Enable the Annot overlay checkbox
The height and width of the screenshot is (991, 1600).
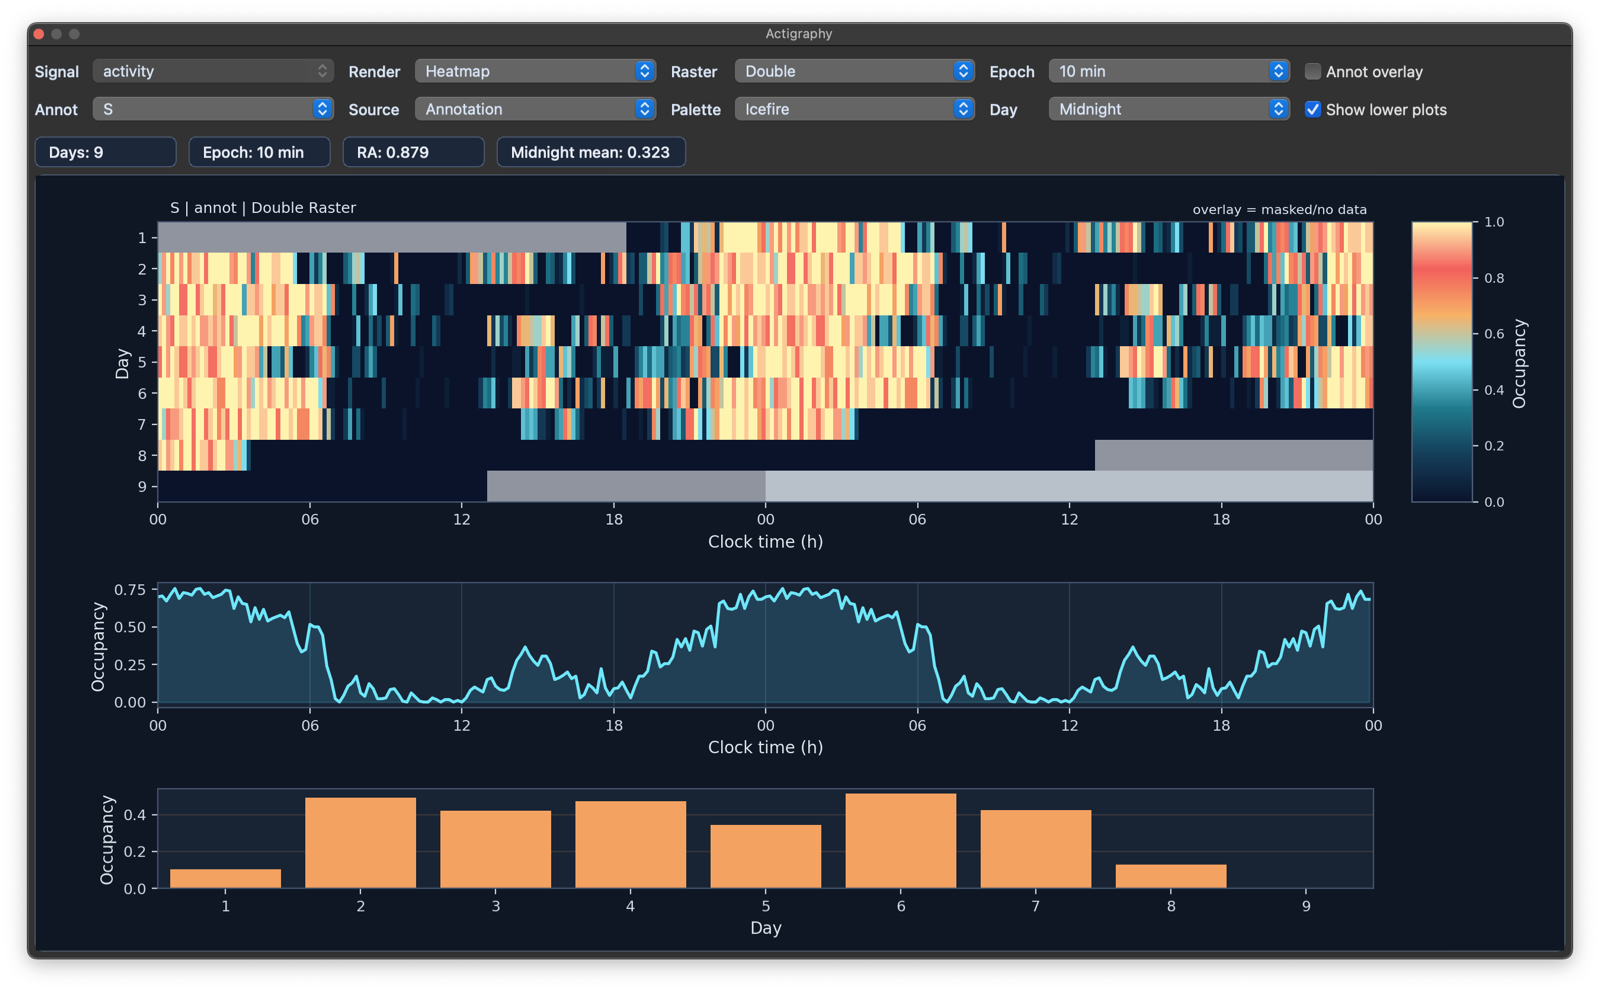click(1313, 72)
